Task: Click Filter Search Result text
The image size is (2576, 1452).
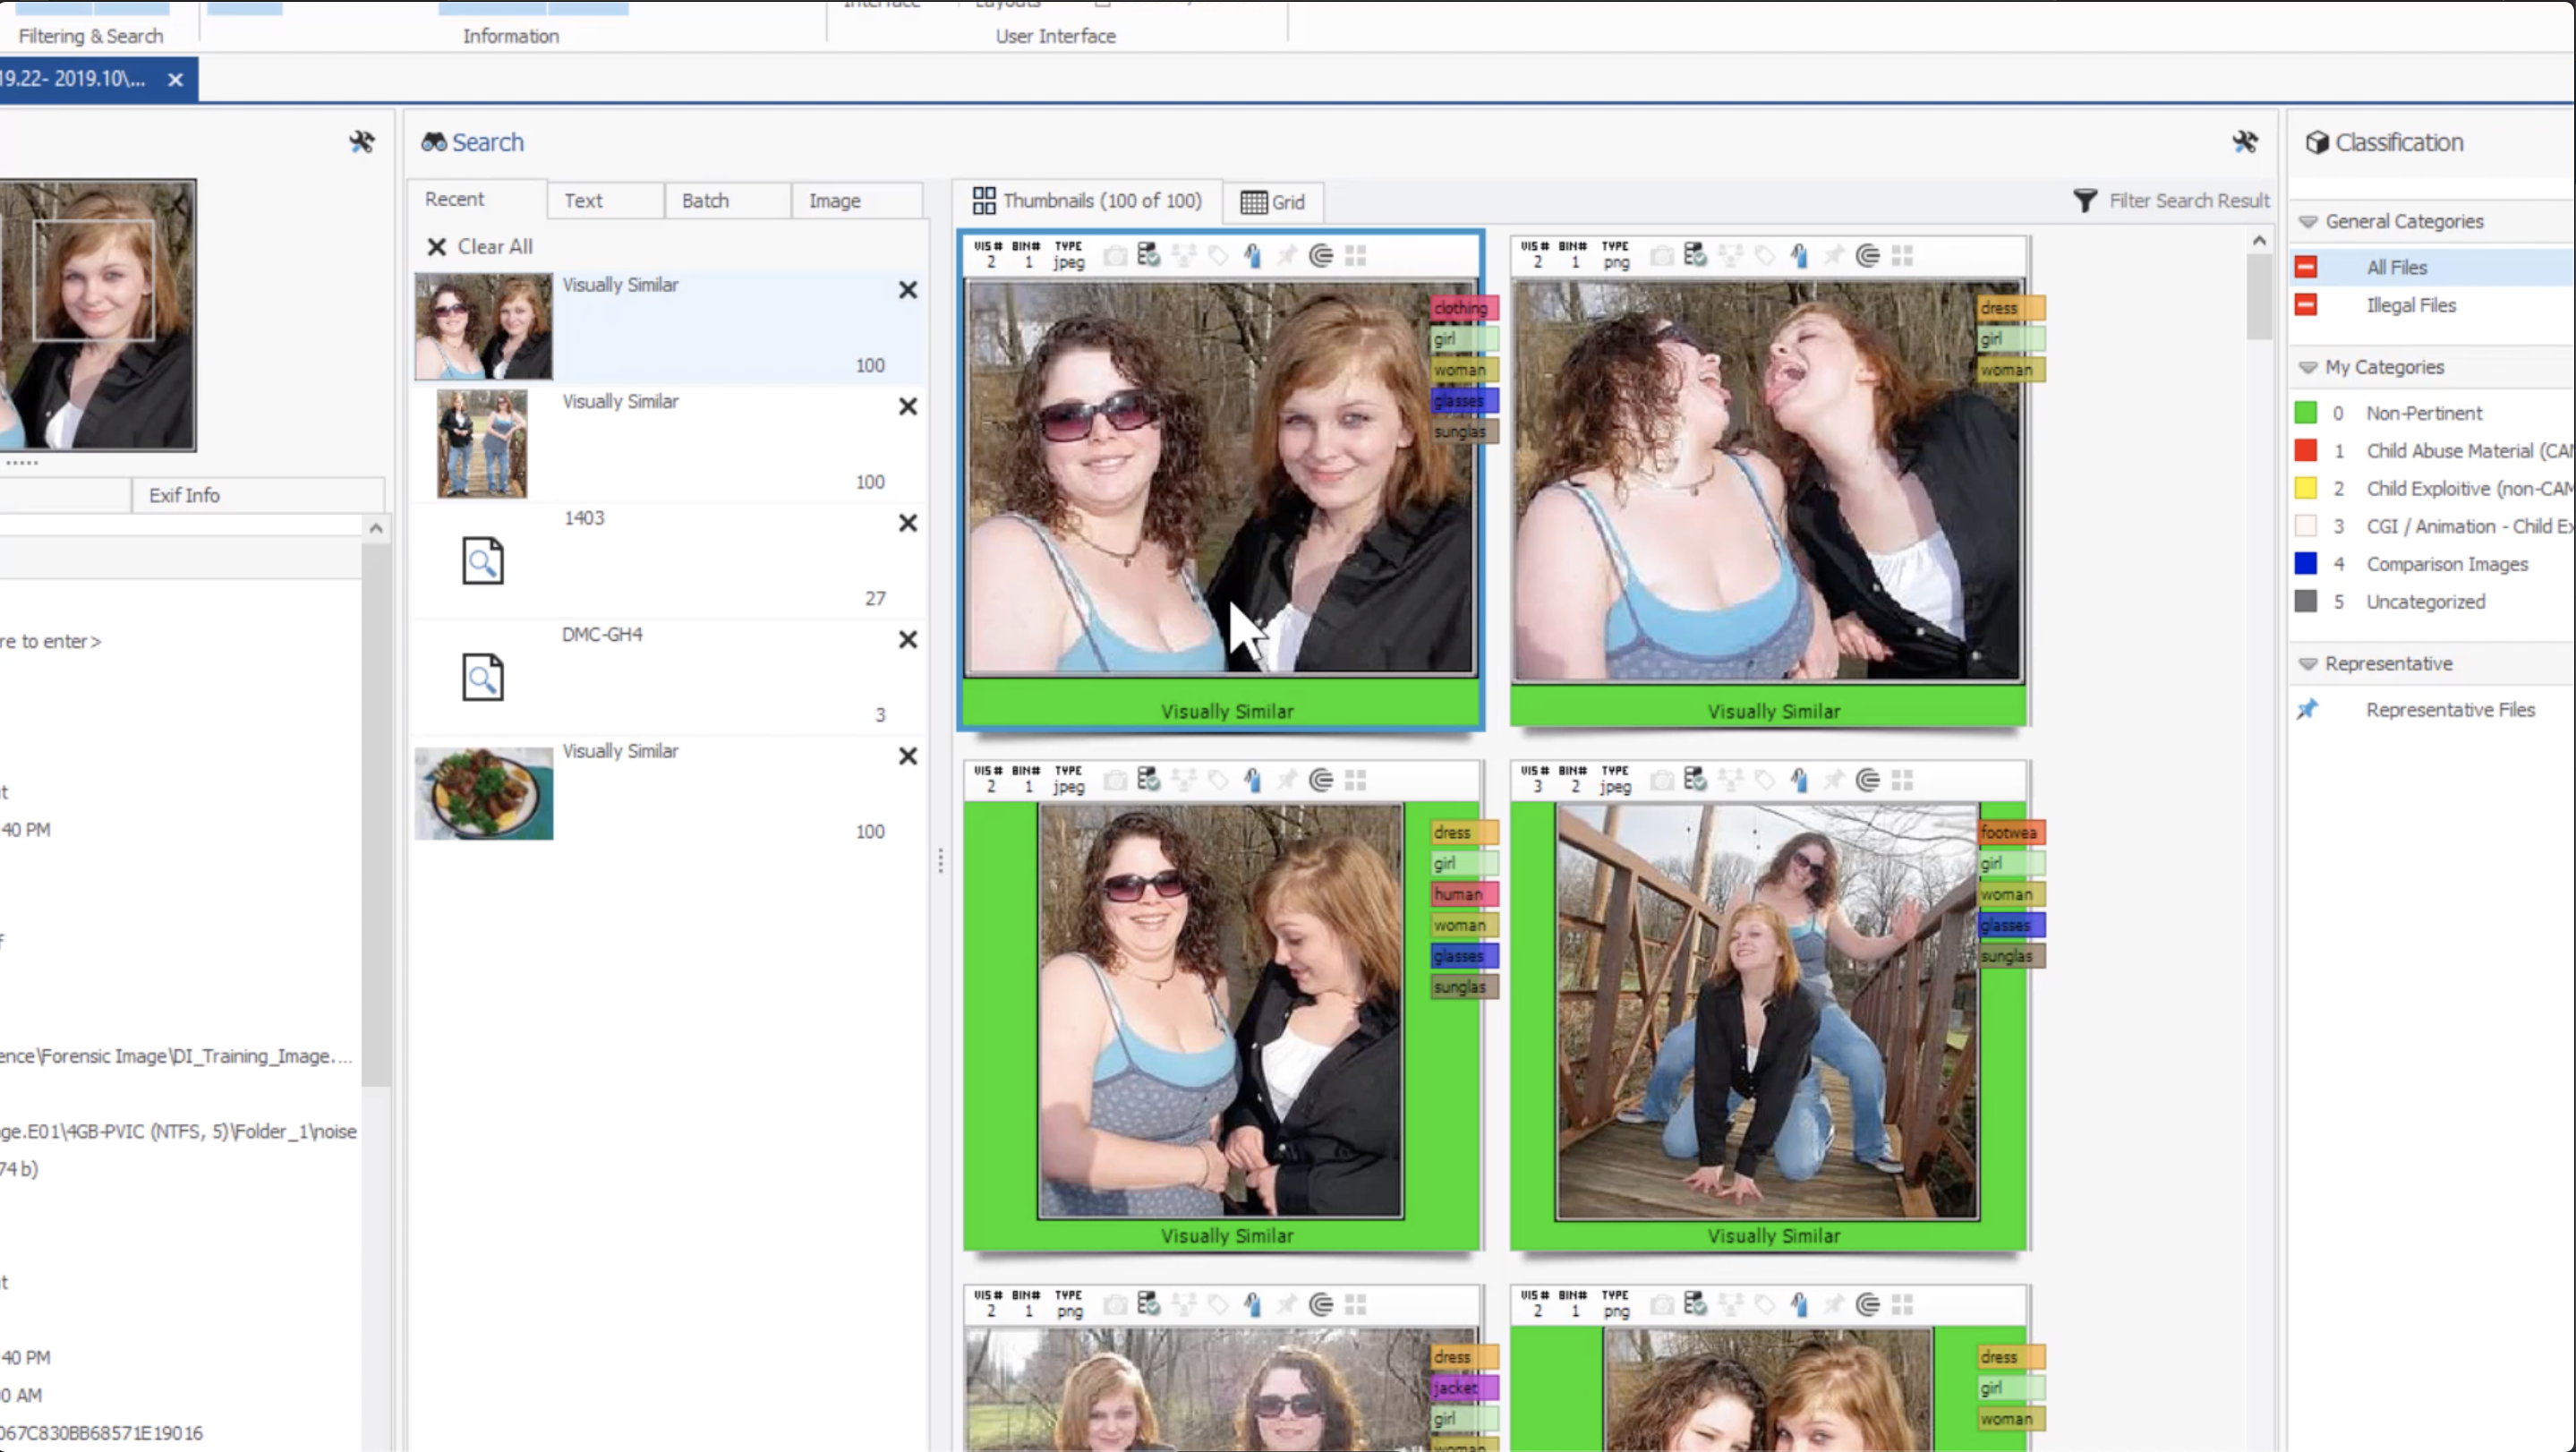Action: pyautogui.click(x=2189, y=201)
